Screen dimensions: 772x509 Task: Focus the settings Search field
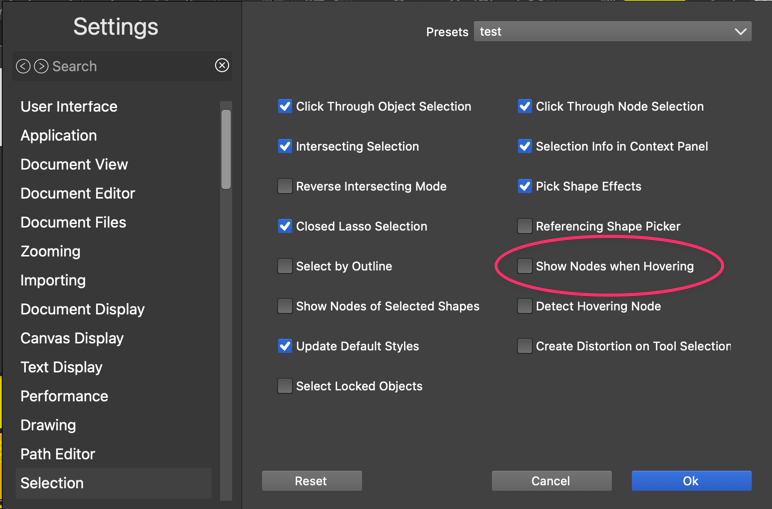[x=130, y=66]
